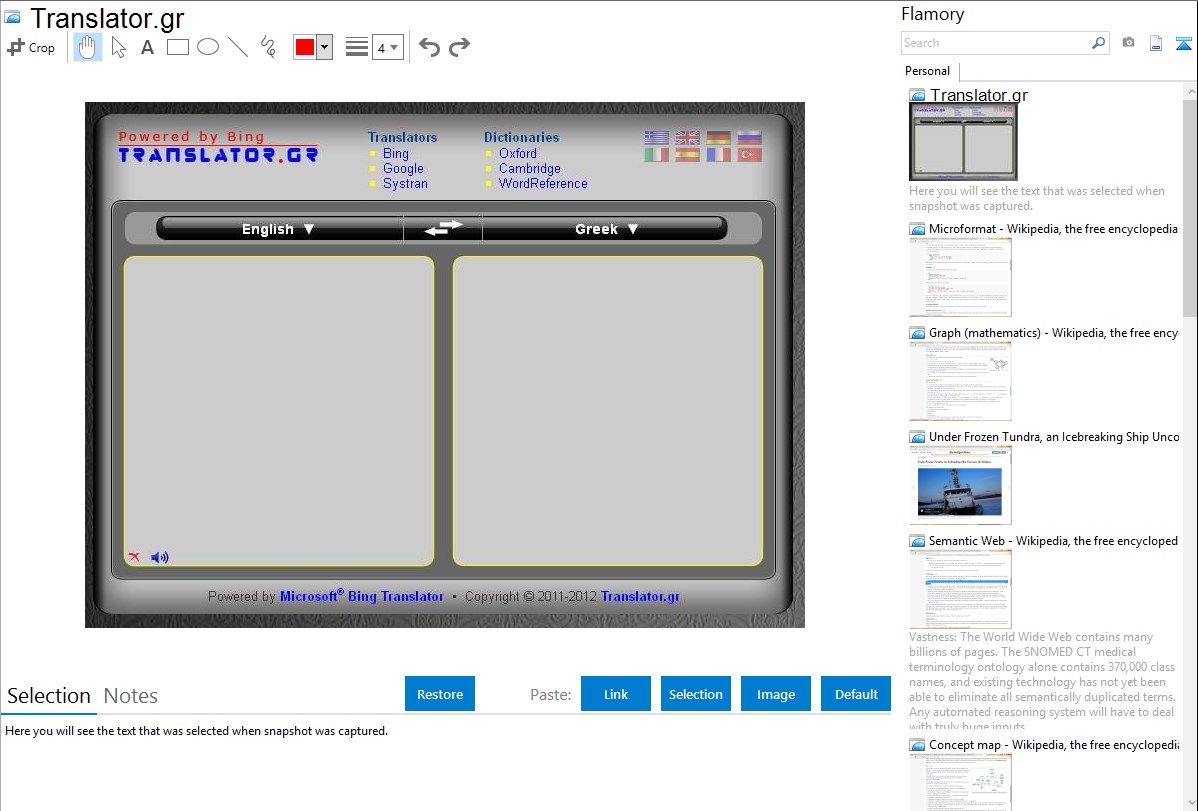Click the Semantic Web title text
The width and height of the screenshot is (1198, 811).
coord(1053,540)
